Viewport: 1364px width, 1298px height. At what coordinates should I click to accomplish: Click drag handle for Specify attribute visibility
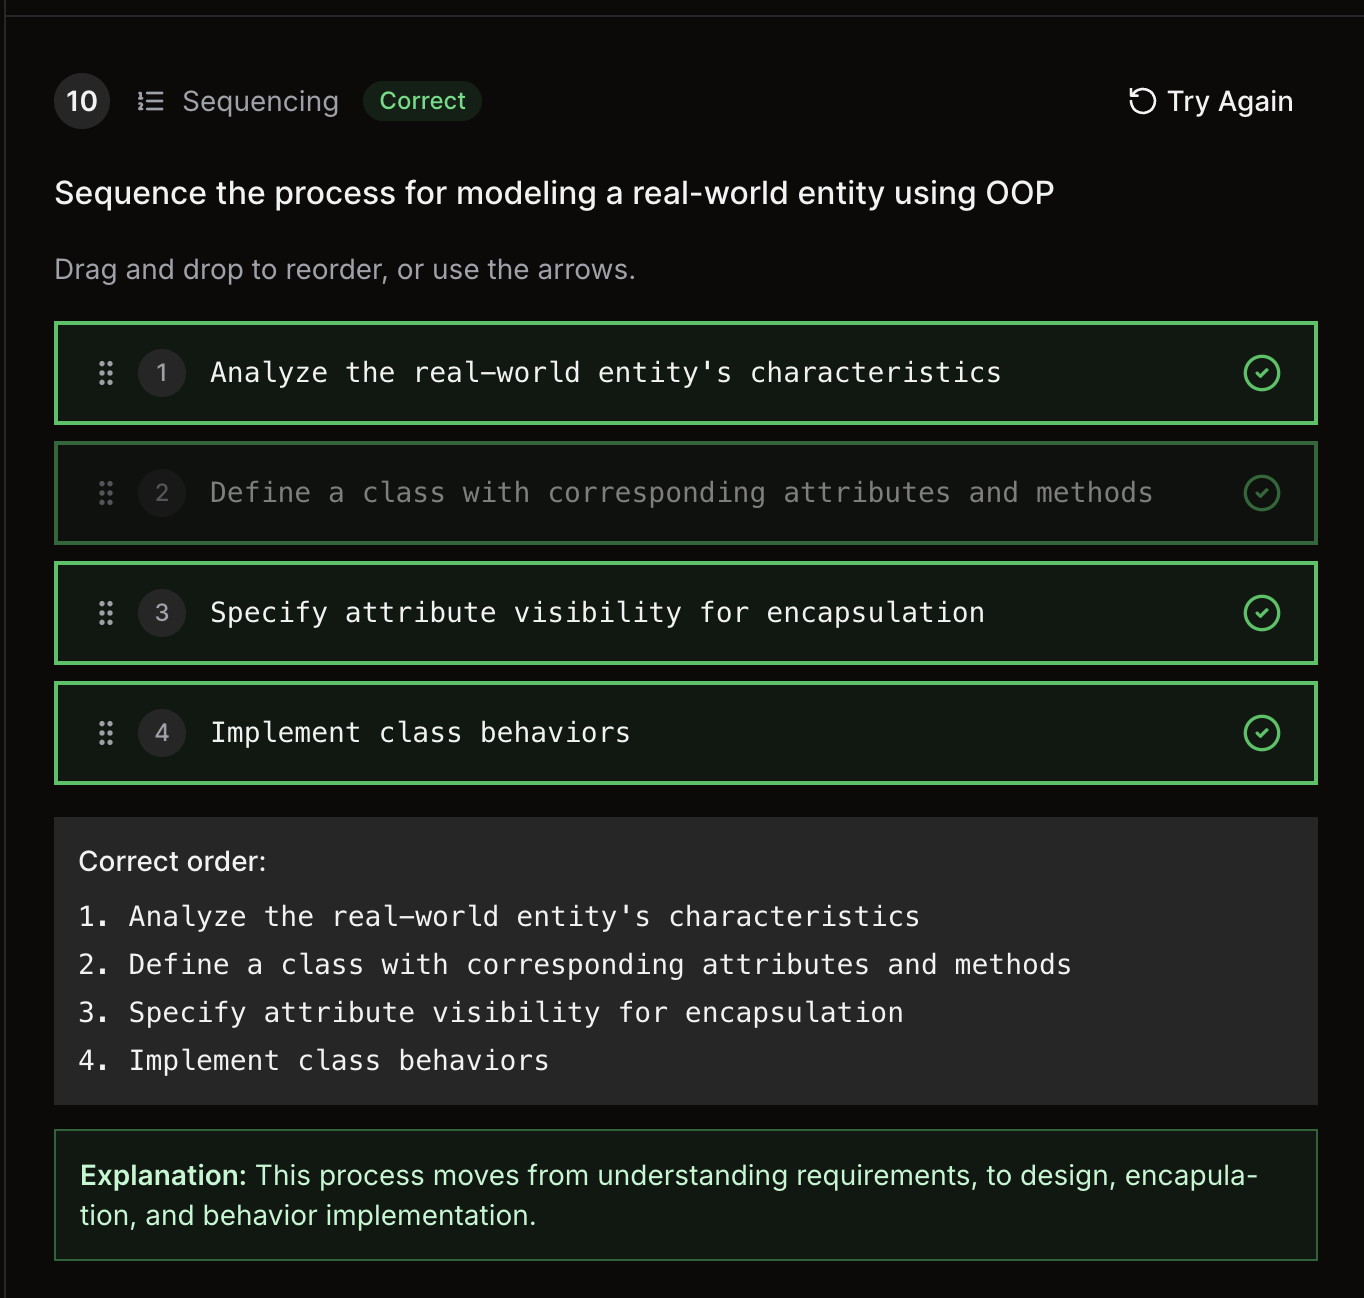pyautogui.click(x=106, y=613)
